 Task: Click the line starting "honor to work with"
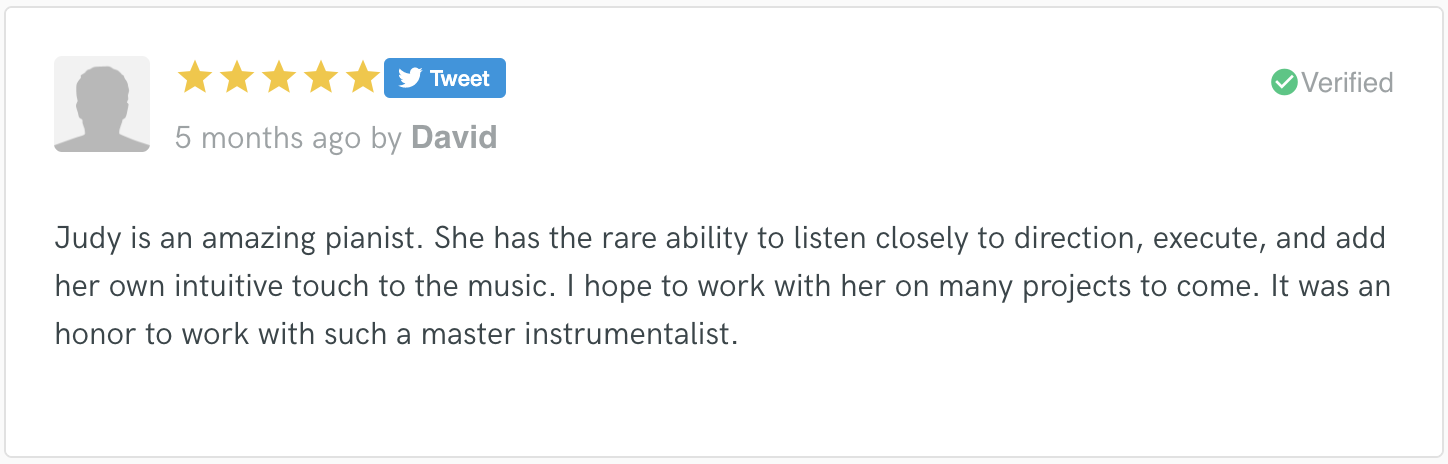(396, 334)
